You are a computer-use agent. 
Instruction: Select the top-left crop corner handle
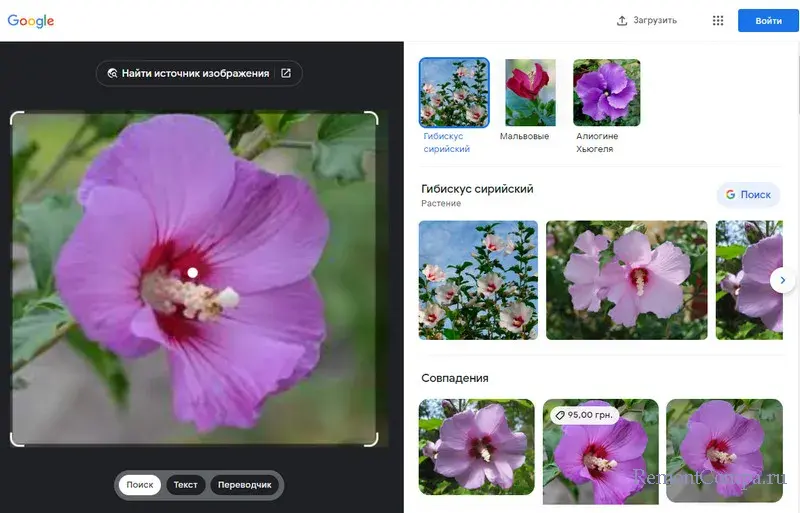click(16, 117)
